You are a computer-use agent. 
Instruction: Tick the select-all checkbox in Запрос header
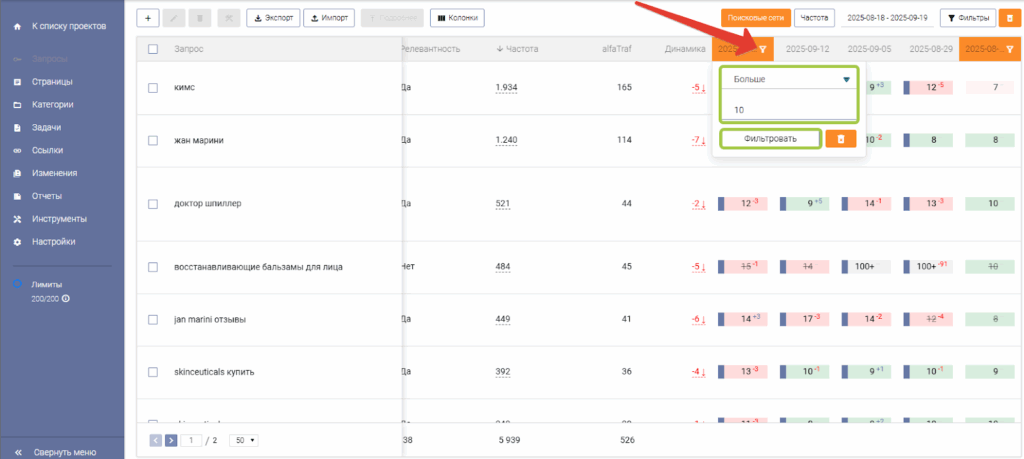coord(153,49)
